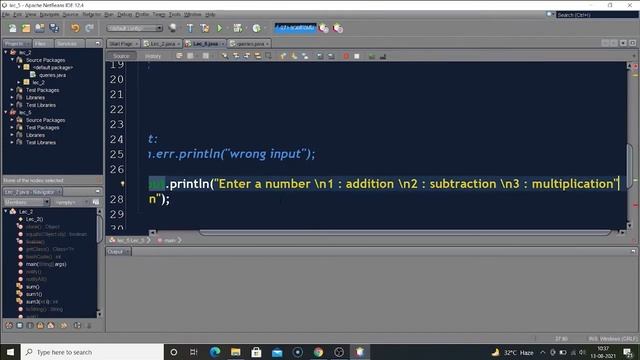Open the project configuration dropdown
Screen dimensions: 640x360
135,28
